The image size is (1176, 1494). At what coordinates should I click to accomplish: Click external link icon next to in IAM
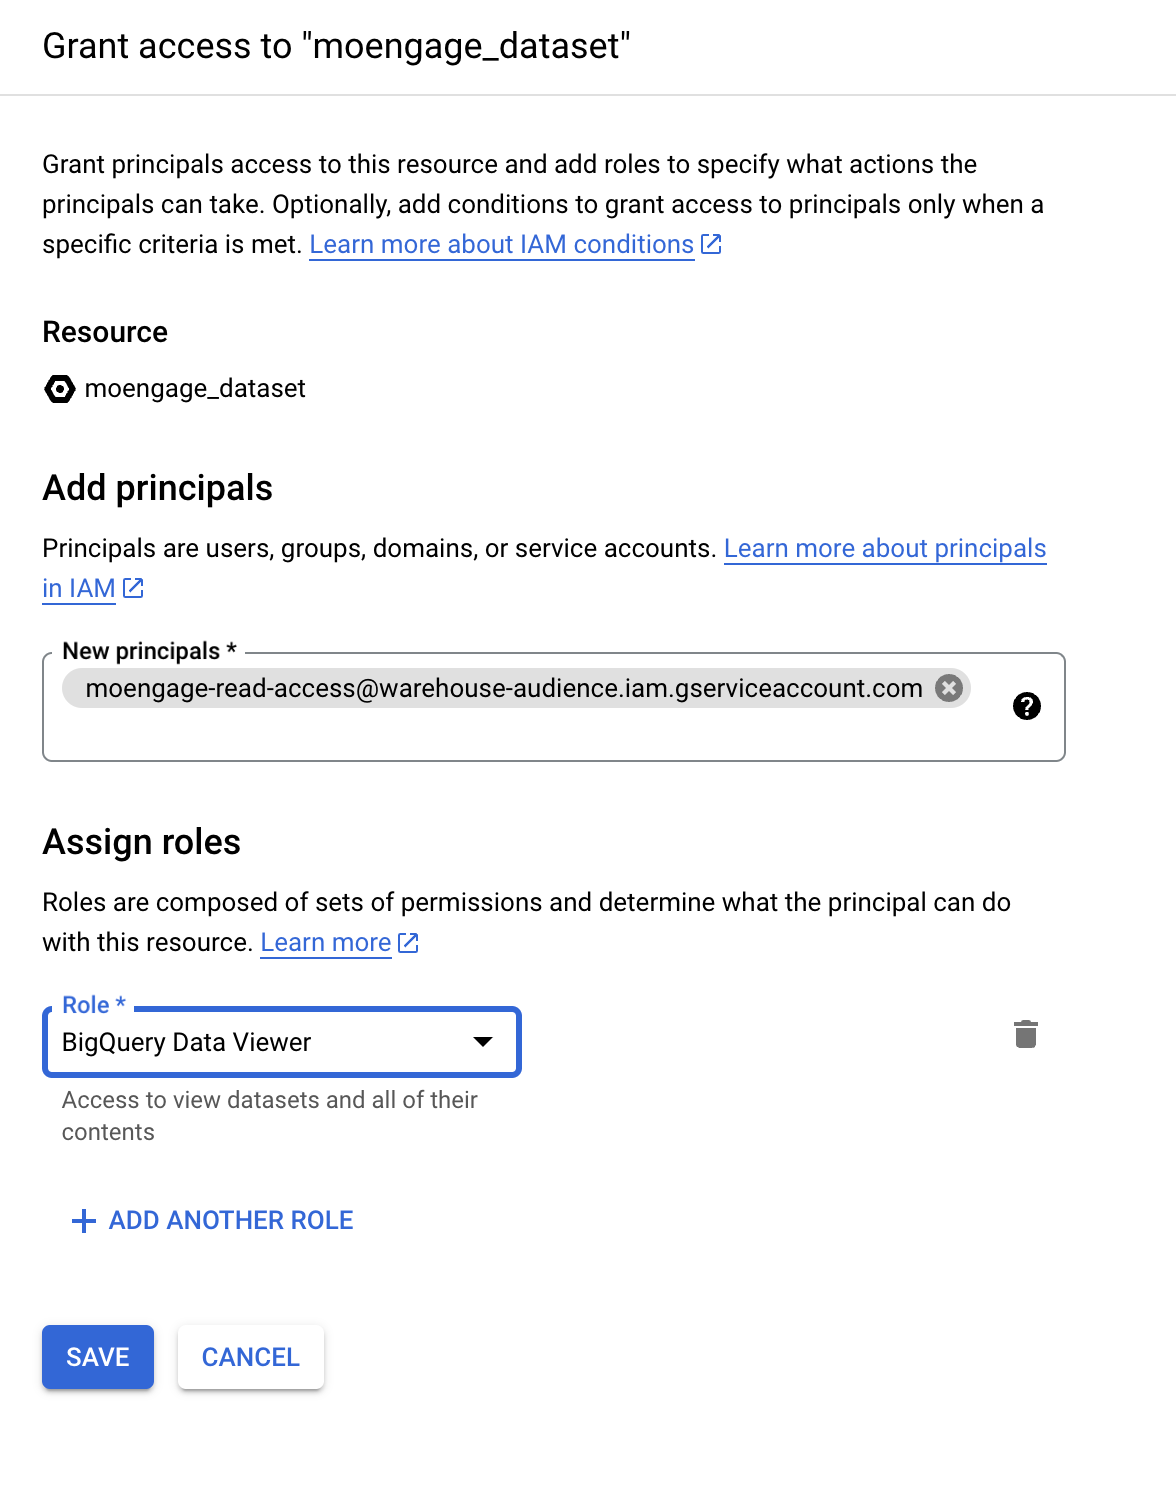[133, 588]
